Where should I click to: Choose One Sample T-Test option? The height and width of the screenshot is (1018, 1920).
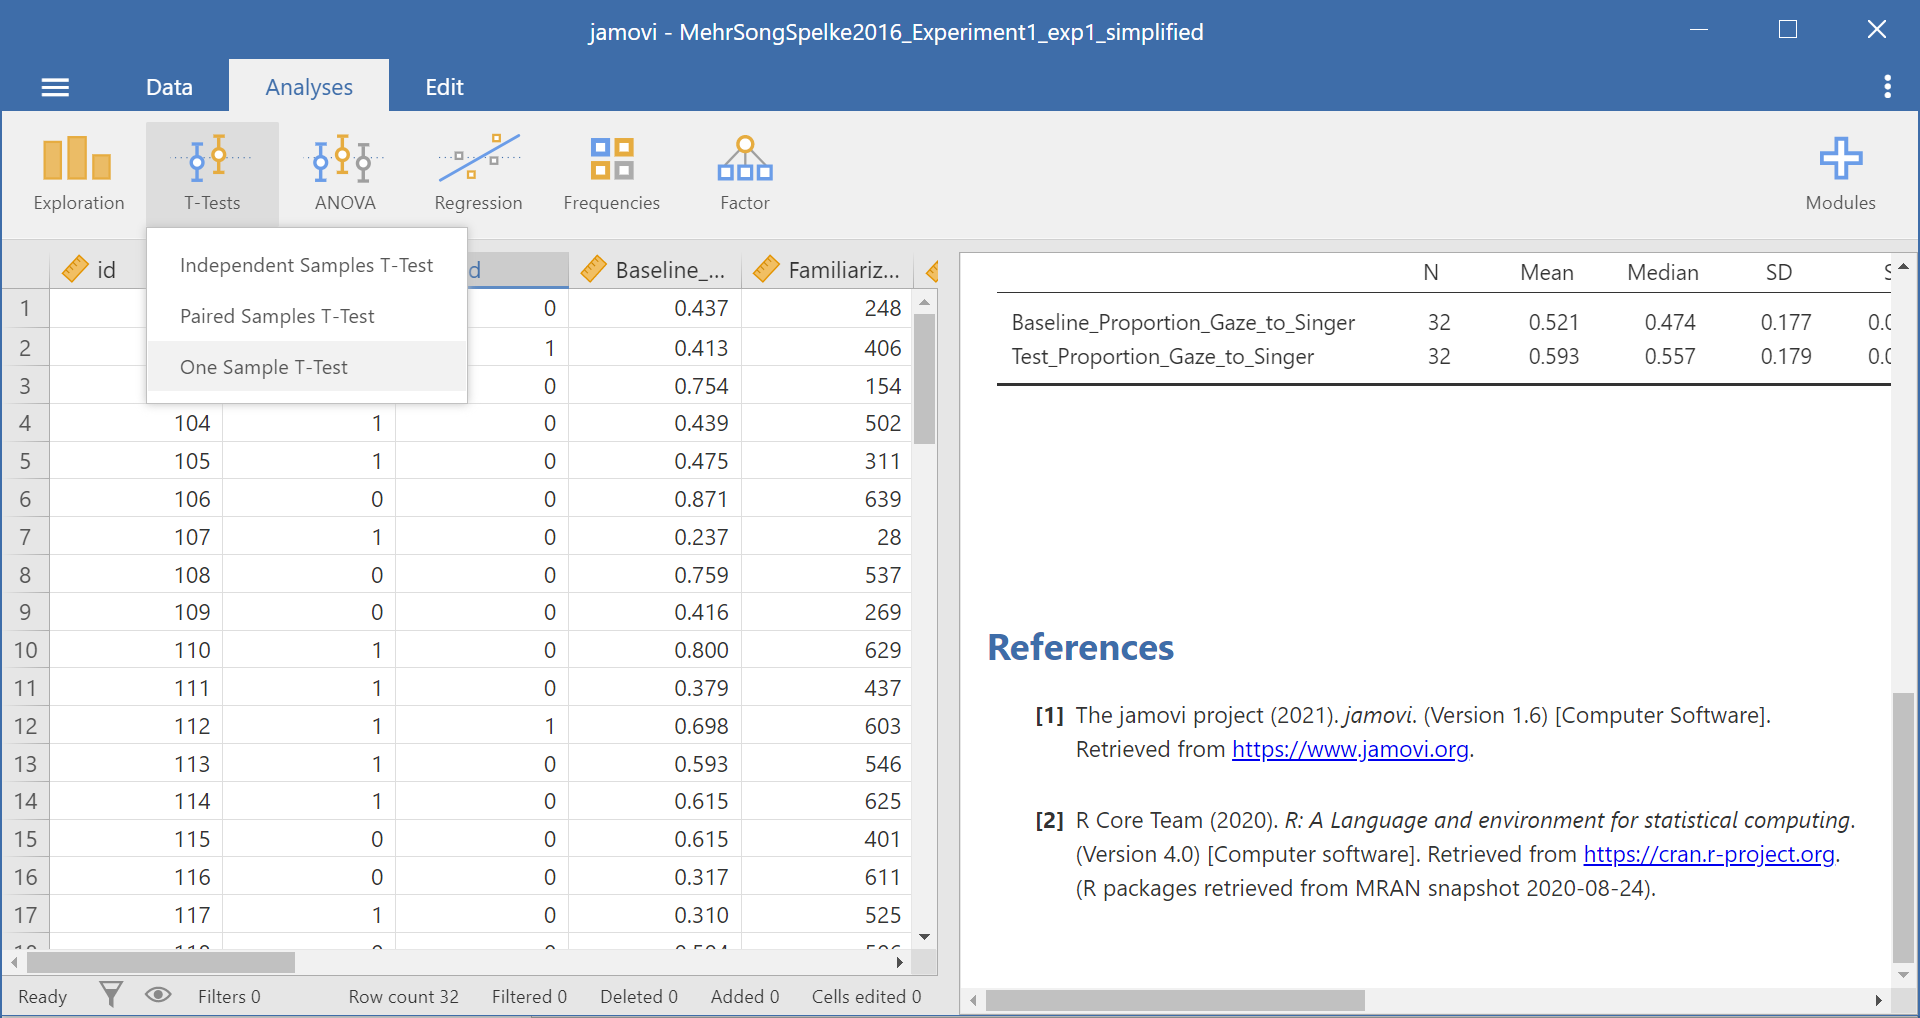[x=264, y=367]
